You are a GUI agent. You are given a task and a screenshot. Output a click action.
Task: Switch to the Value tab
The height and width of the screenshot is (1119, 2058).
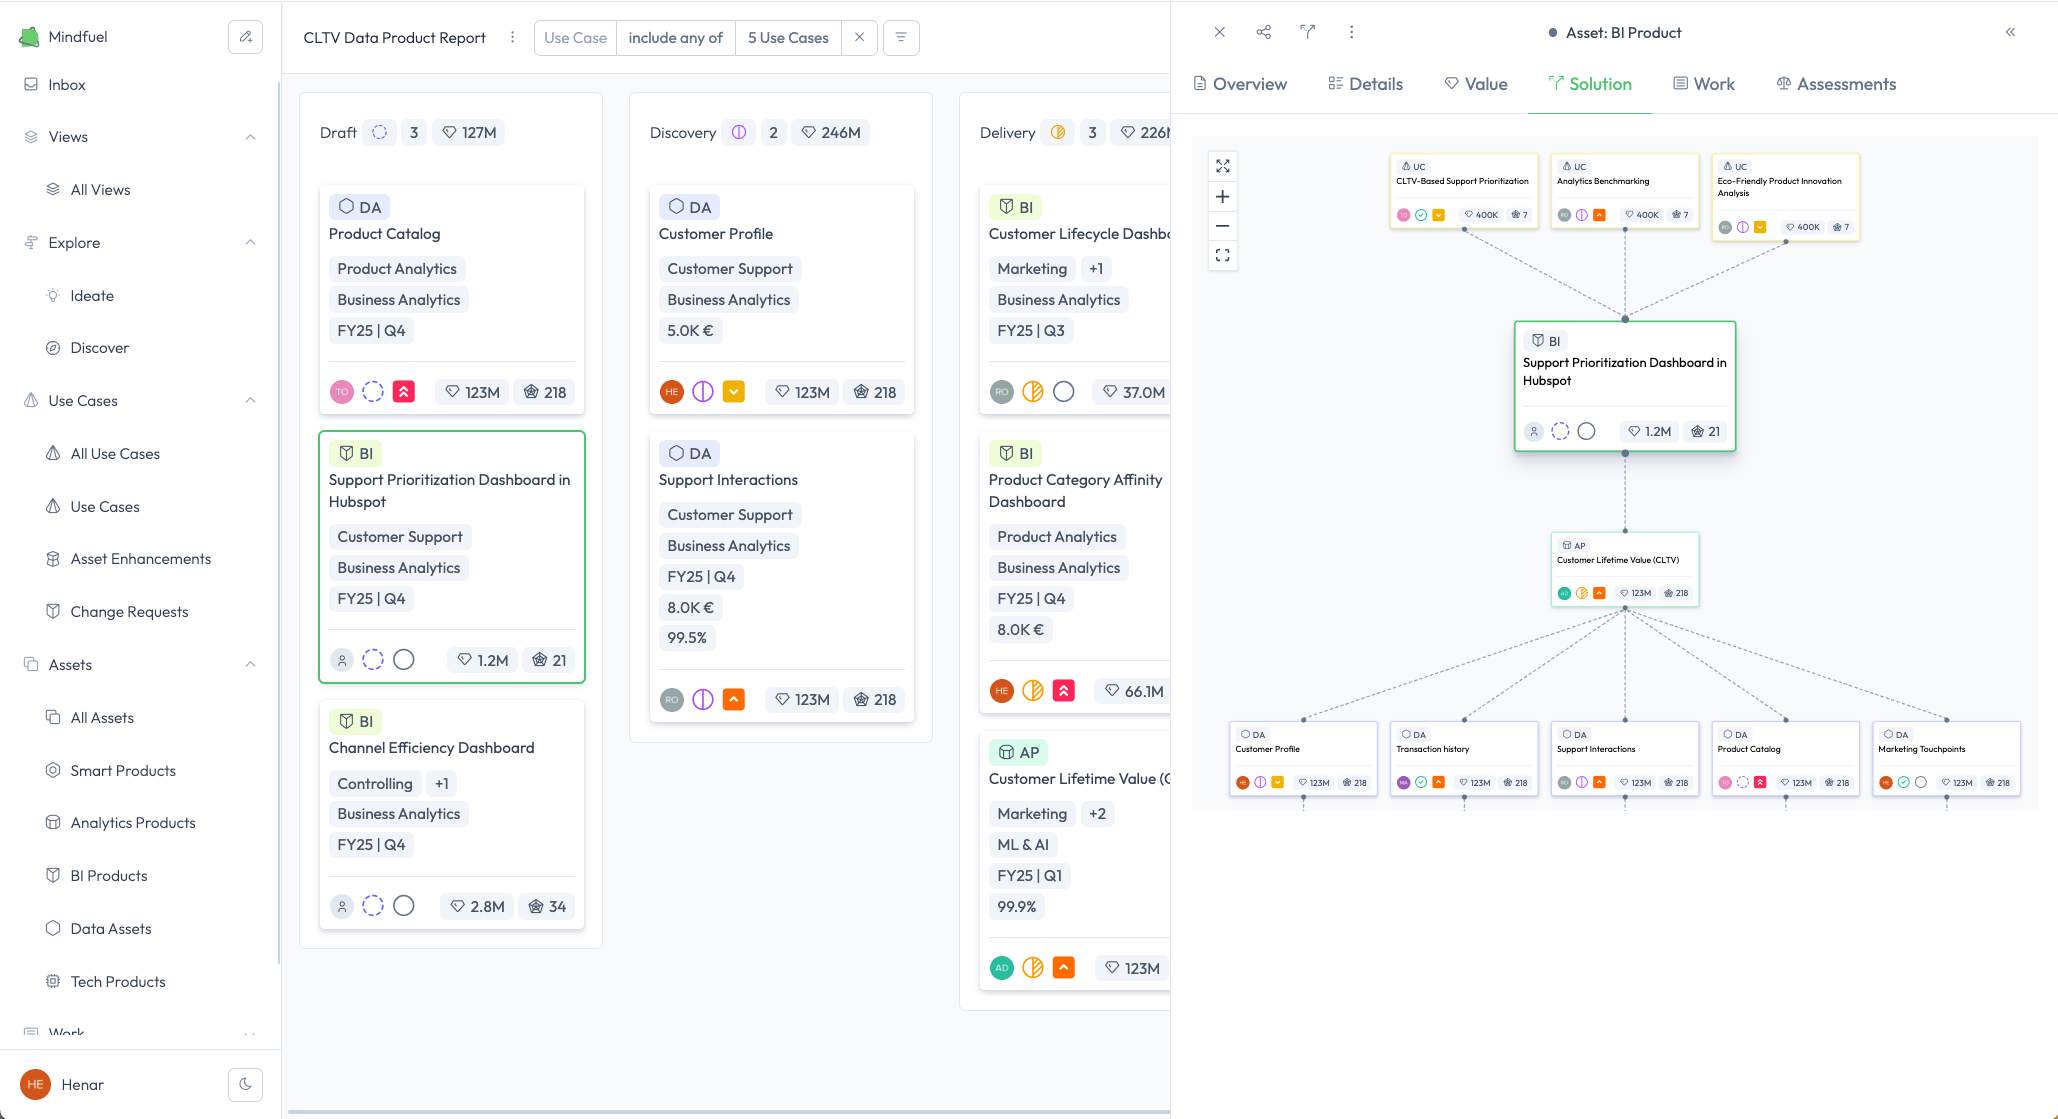pos(1475,84)
